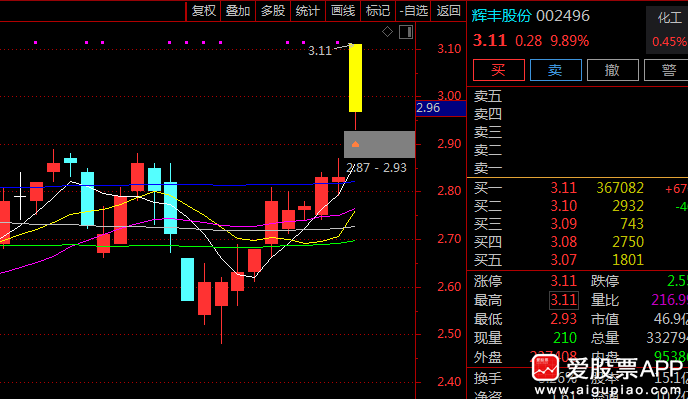The width and height of the screenshot is (688, 399).
Task: Select the 多股 multi-stock view
Action: (x=273, y=11)
